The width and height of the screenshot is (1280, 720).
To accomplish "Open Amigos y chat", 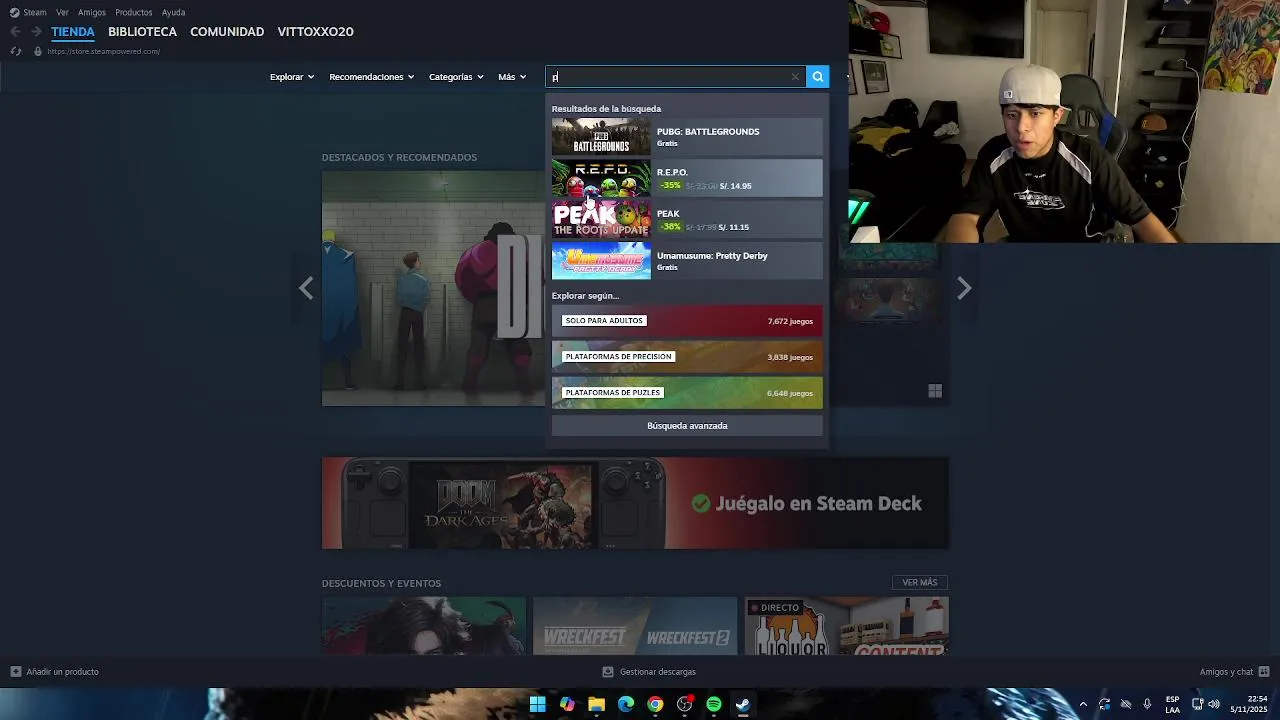I will pos(1234,672).
